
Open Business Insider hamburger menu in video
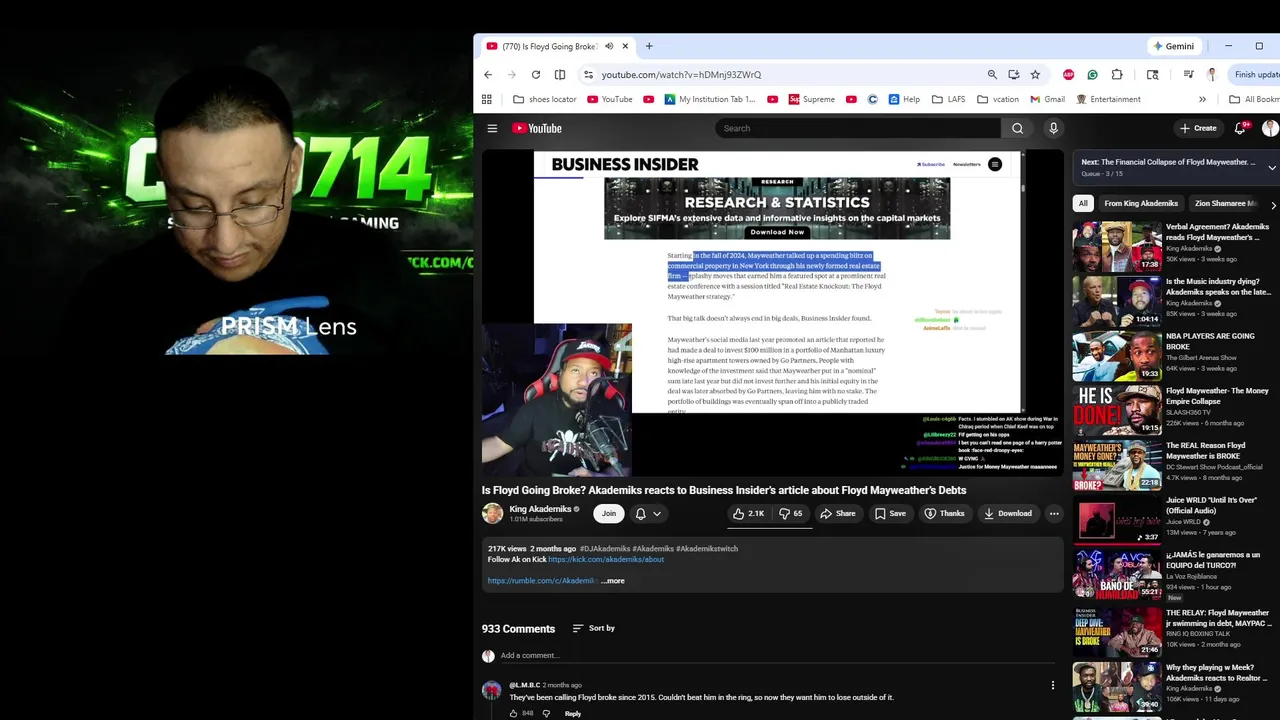coord(995,164)
